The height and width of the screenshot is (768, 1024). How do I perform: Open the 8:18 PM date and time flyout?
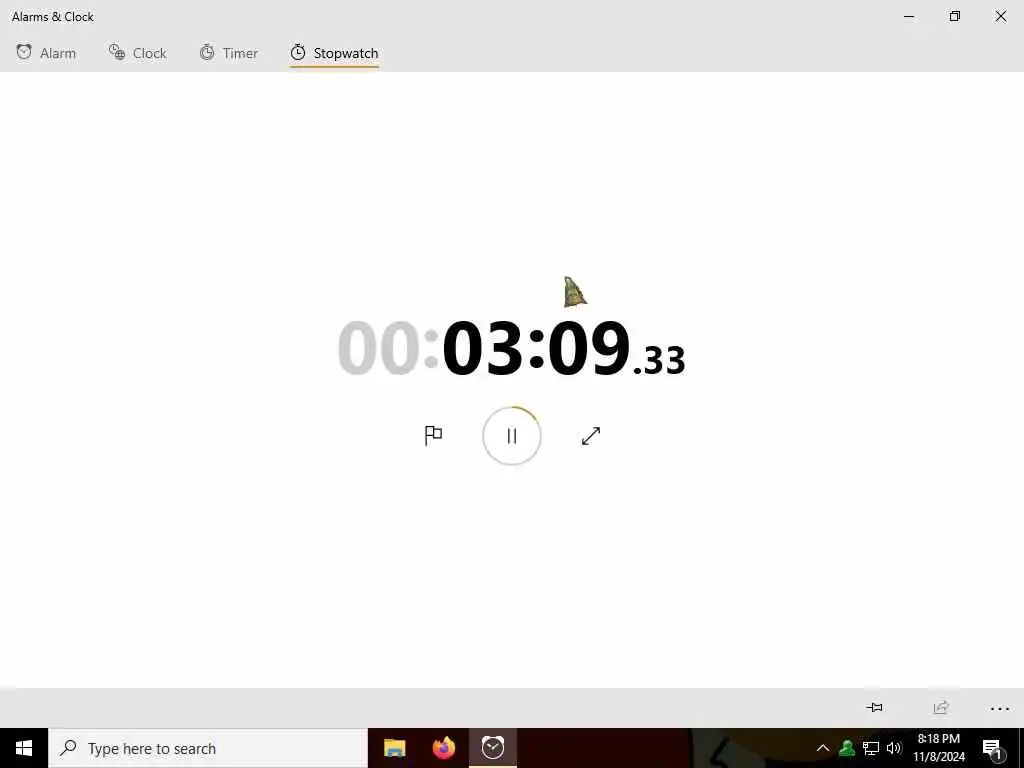pos(939,748)
